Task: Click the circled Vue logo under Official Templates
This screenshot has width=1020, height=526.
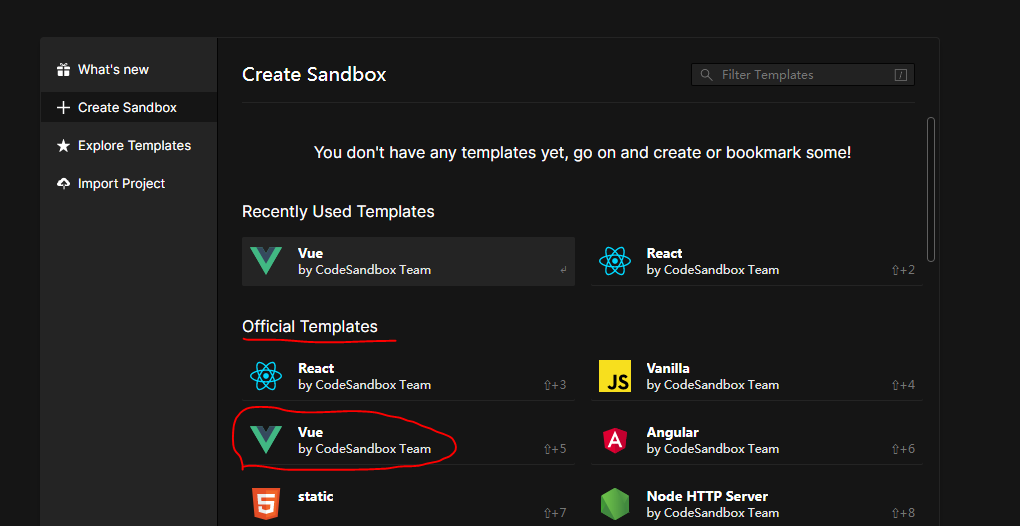Action: [266, 440]
